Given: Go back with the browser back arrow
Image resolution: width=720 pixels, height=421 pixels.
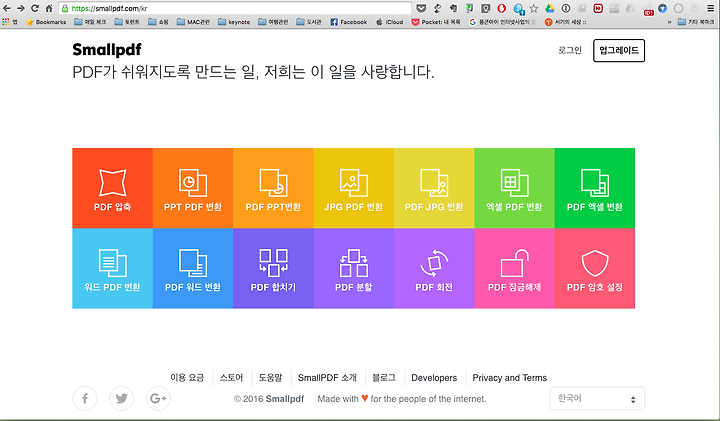Looking at the screenshot, I should tap(6, 8).
